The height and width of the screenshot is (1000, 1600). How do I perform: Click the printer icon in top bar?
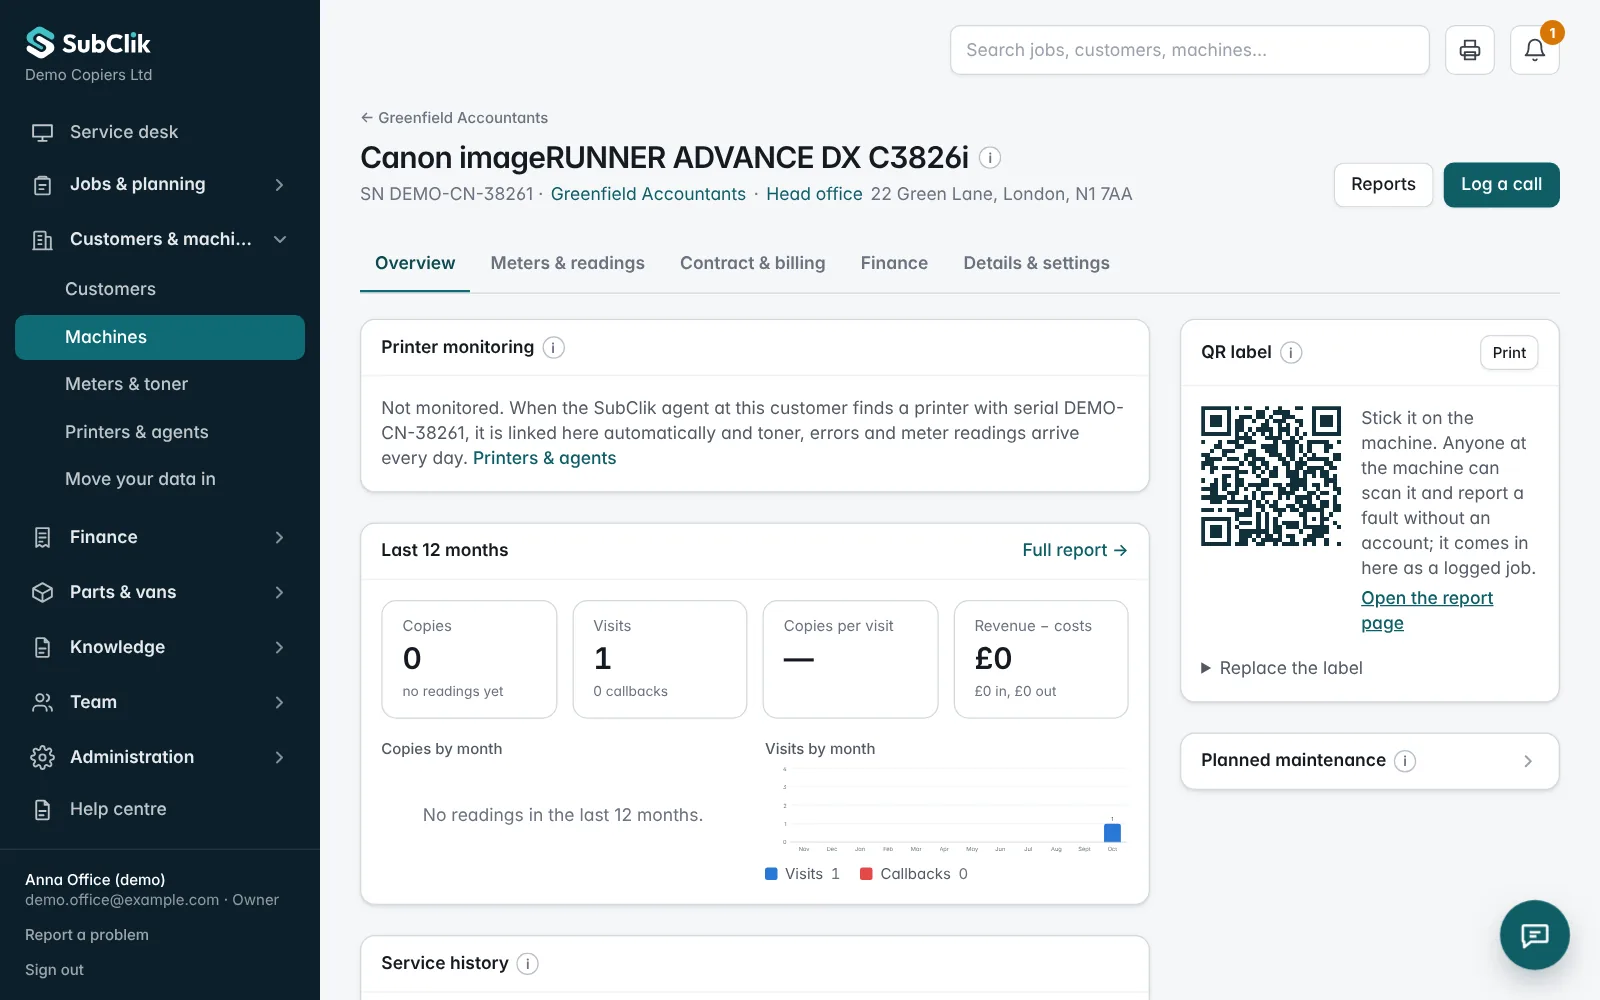(1469, 50)
